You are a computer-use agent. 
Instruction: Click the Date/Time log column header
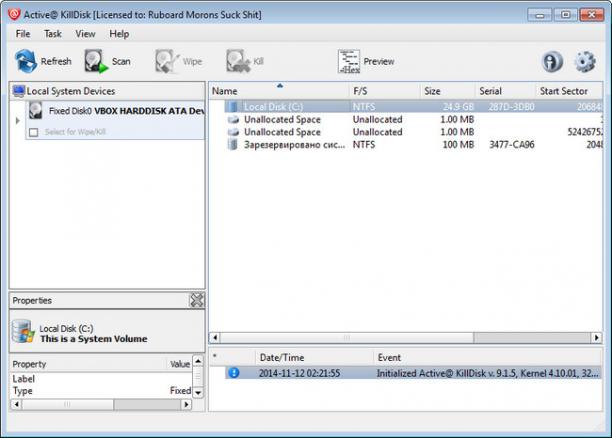[315, 357]
